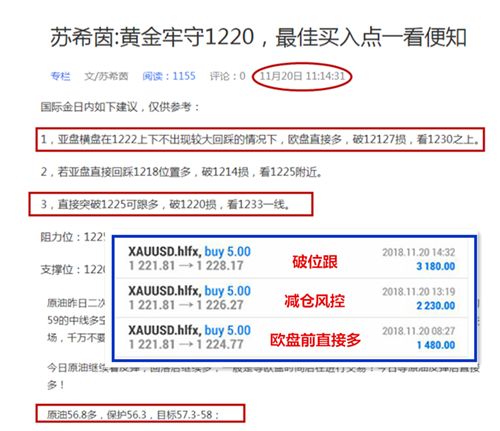
Task: Click the line 国际金日内如下建议，仅供参考
Action: click(x=120, y=107)
